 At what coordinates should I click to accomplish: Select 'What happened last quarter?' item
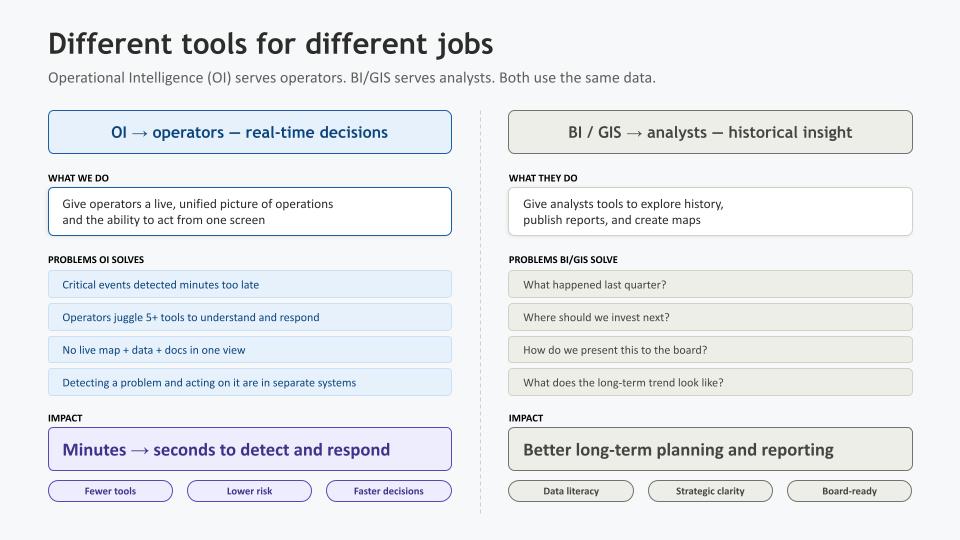710,284
